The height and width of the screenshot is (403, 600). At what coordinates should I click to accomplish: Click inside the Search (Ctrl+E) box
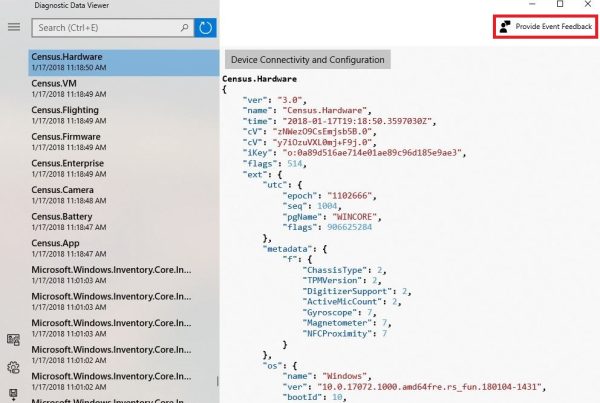click(110, 27)
